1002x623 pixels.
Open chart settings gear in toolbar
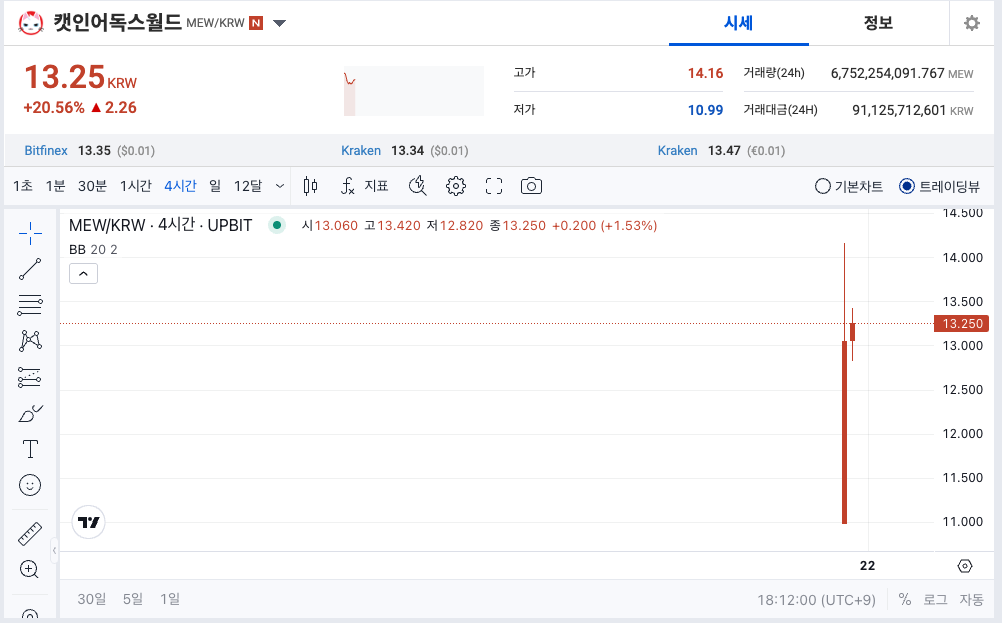pos(456,186)
